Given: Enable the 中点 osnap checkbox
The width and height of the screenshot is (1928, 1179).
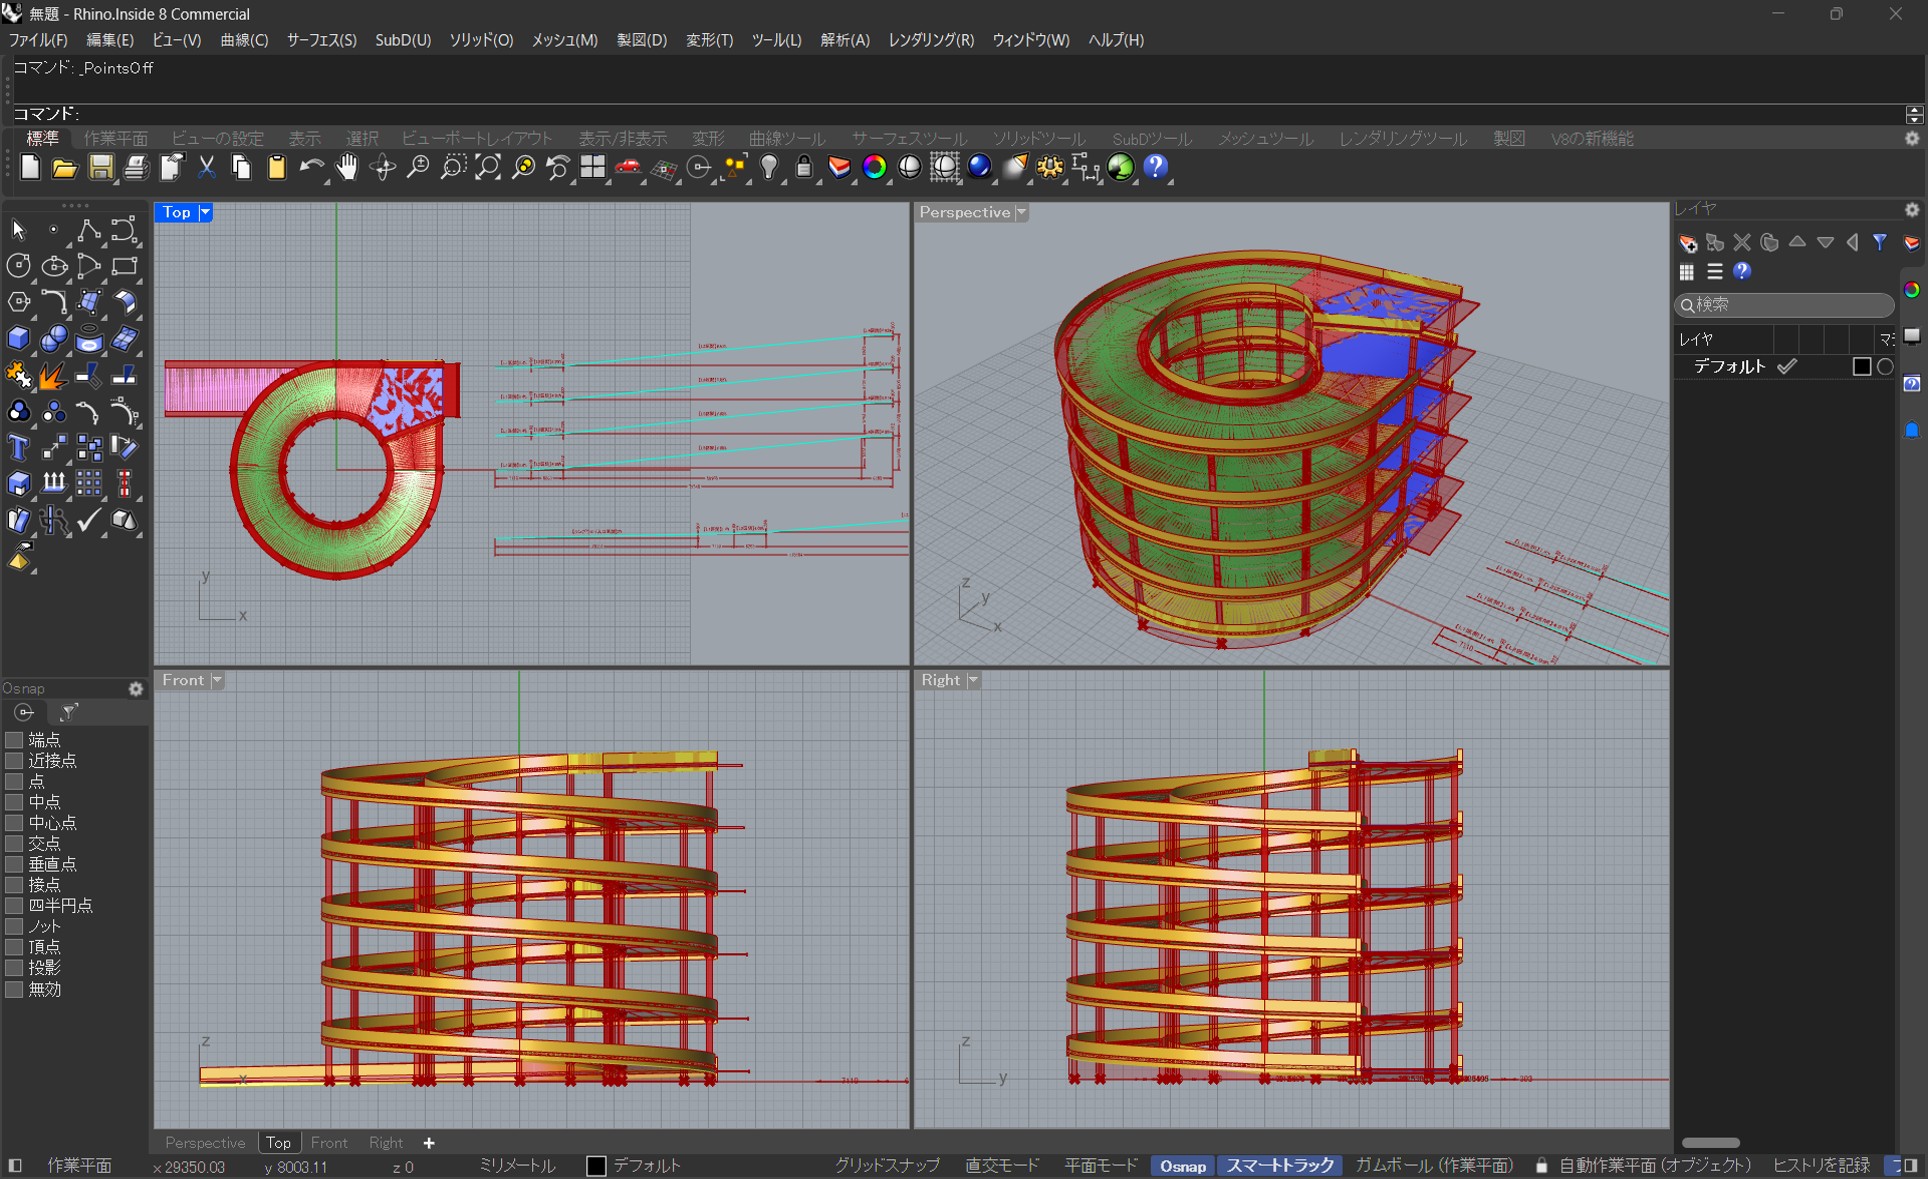Looking at the screenshot, I should pos(14,802).
